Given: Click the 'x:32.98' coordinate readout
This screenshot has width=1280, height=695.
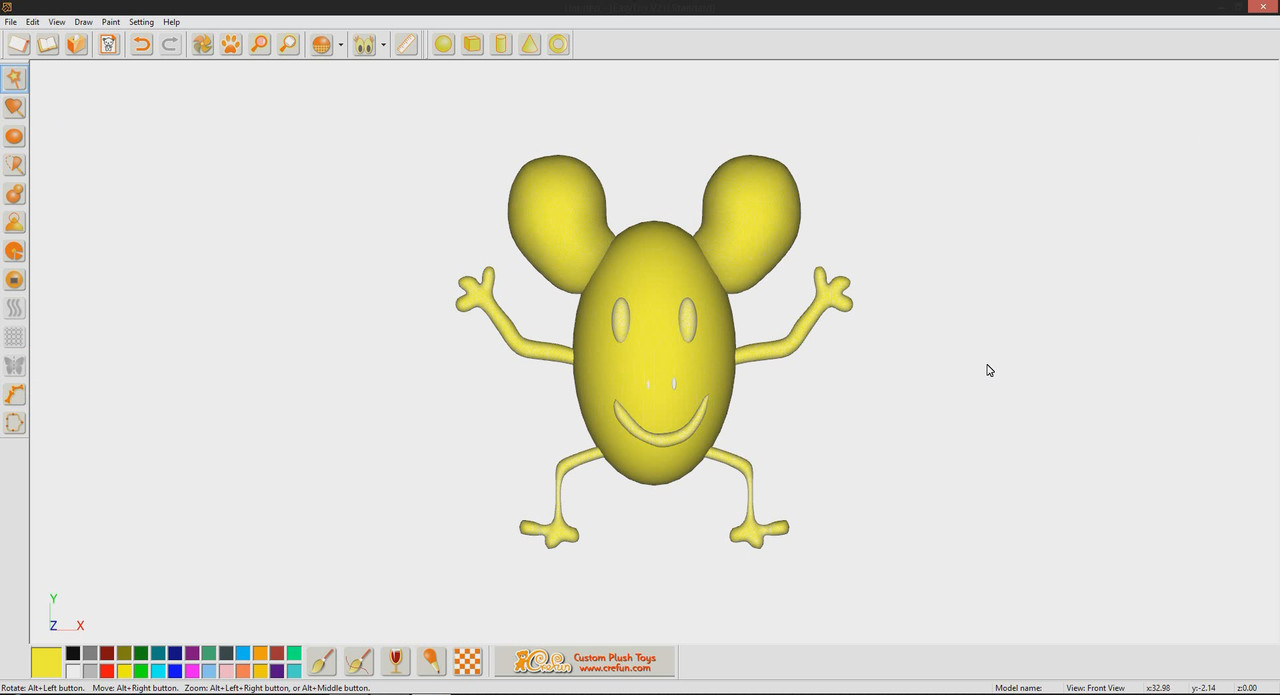Looking at the screenshot, I should (x=1158, y=688).
